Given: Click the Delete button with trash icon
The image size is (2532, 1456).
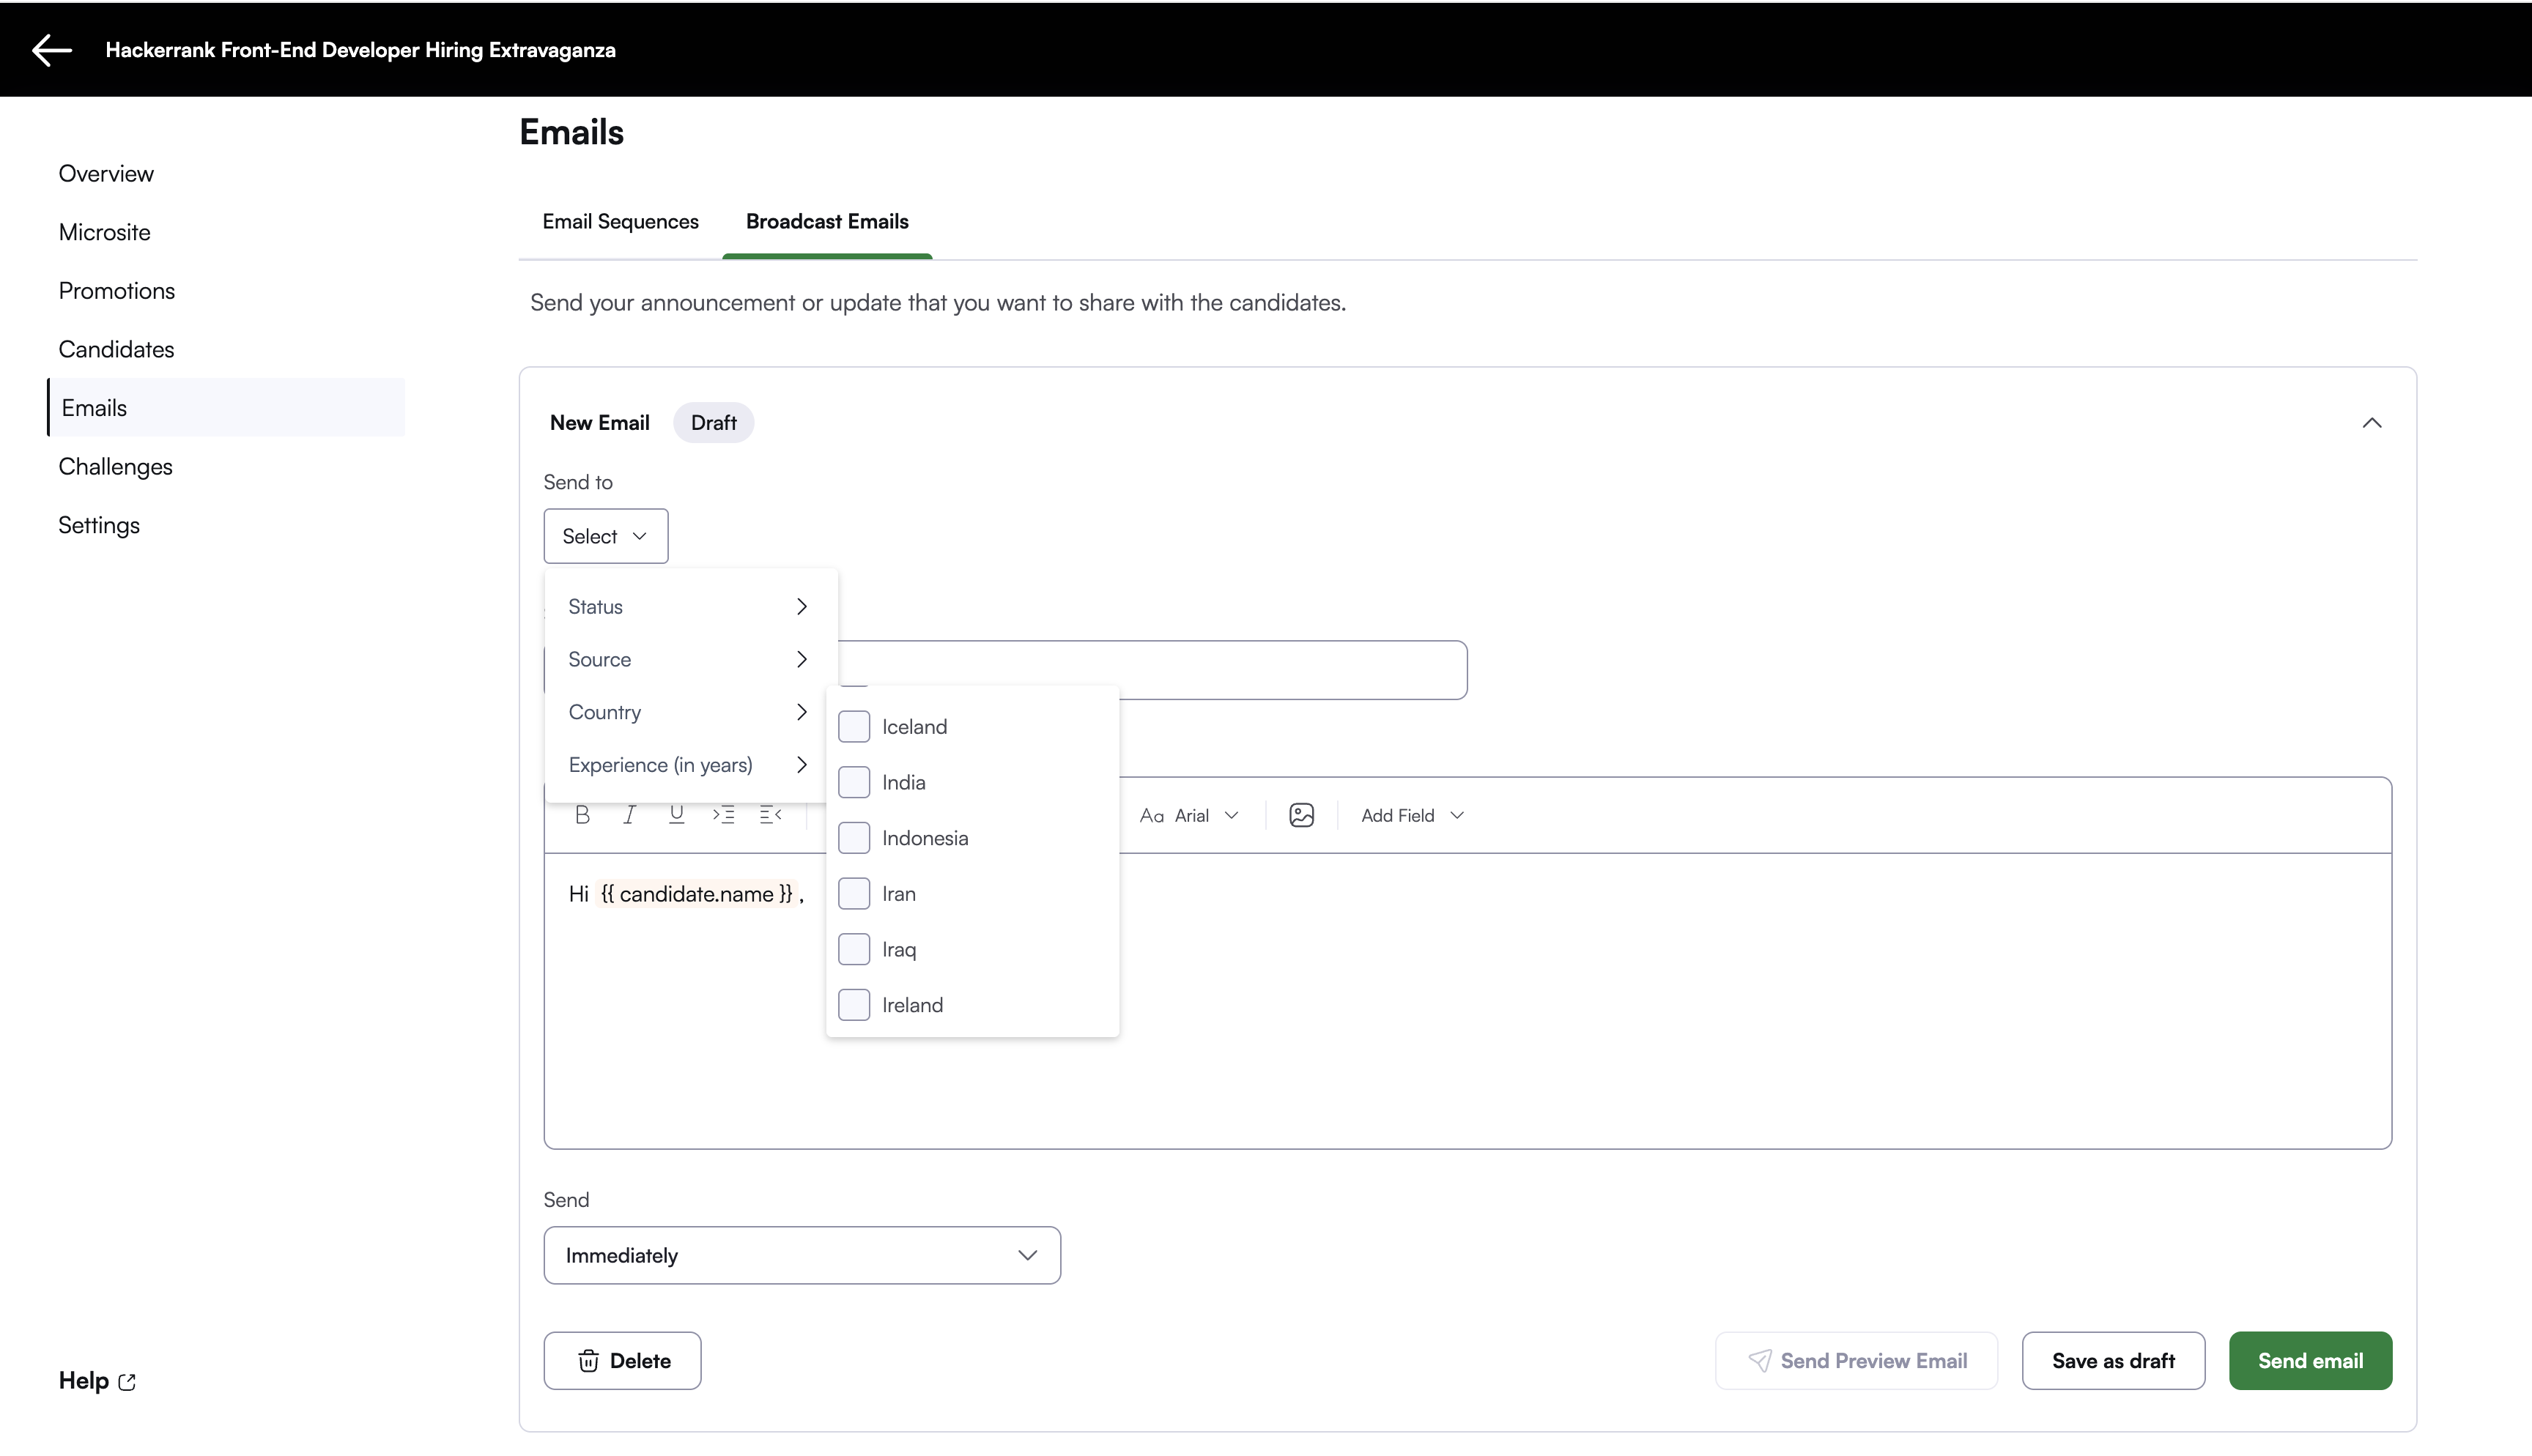Looking at the screenshot, I should (622, 1360).
